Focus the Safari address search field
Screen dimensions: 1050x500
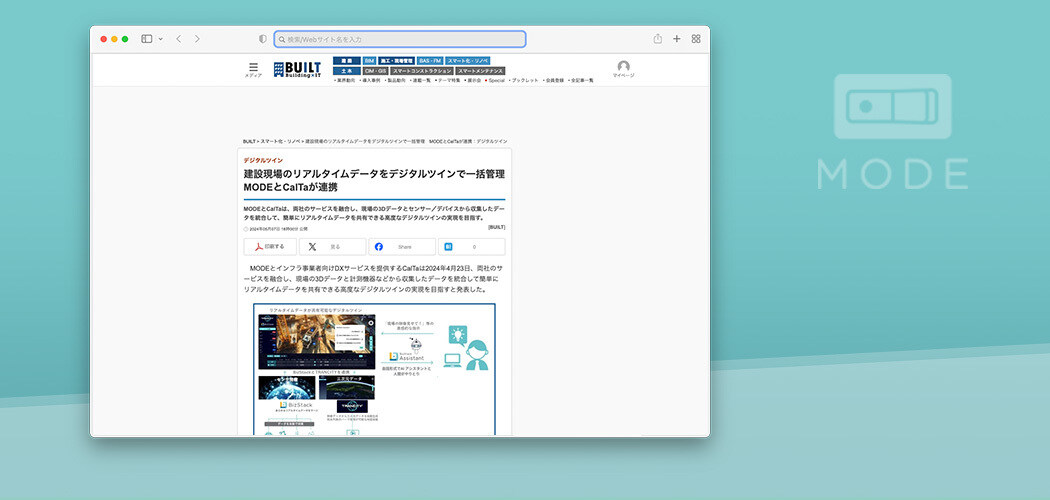click(400, 39)
